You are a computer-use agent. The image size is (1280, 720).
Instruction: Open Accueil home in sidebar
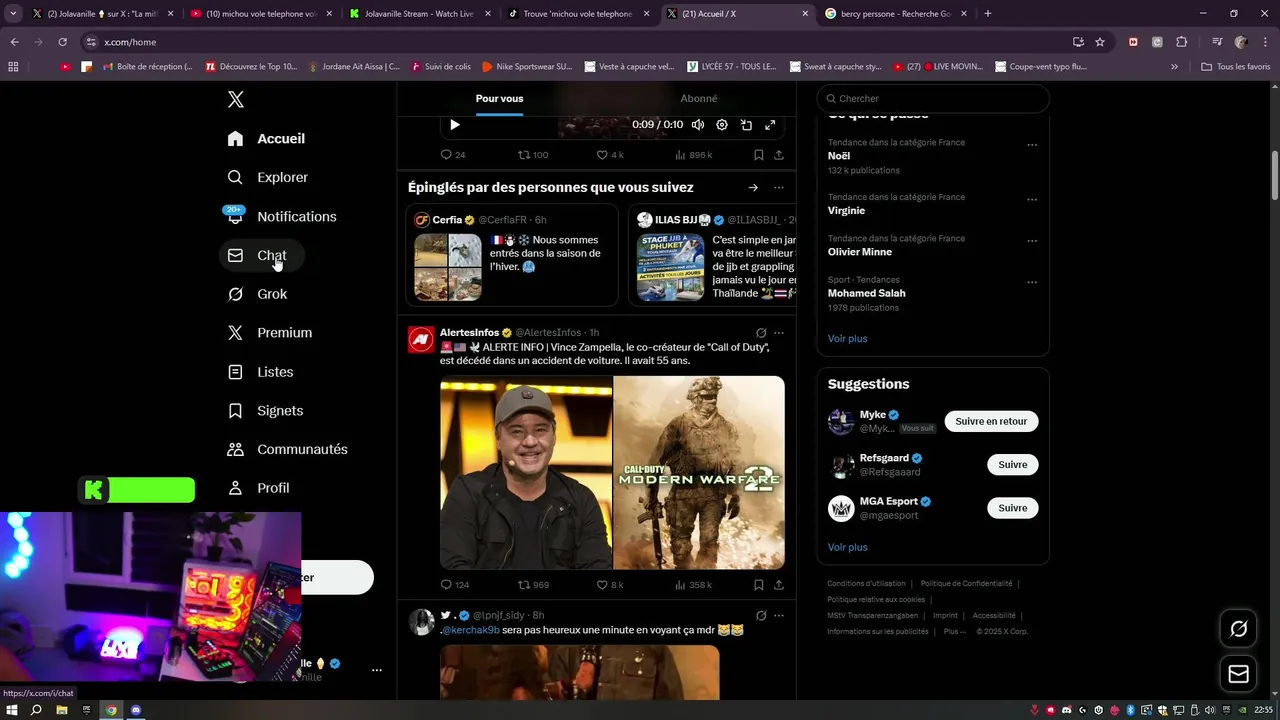tap(266, 139)
